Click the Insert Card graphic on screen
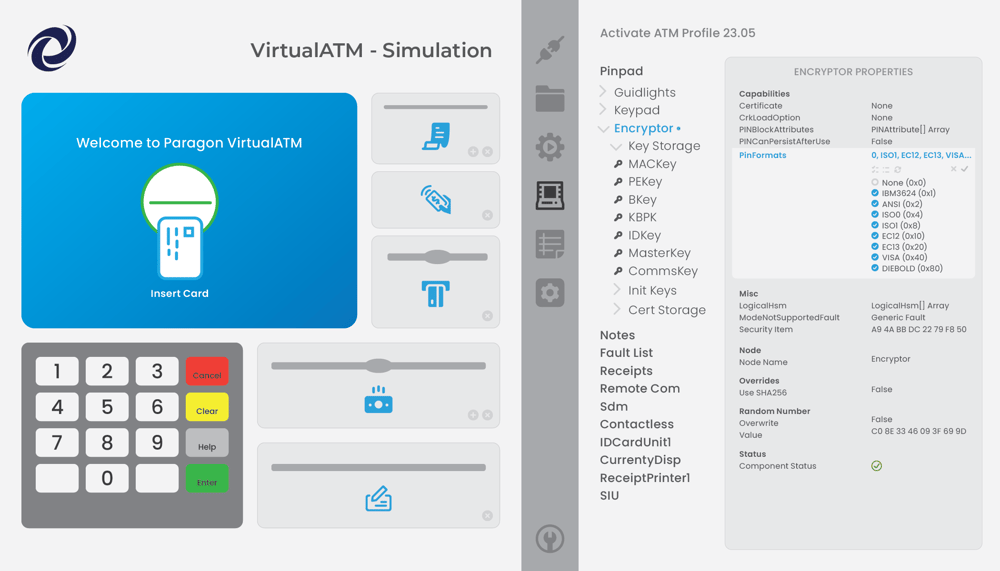 pyautogui.click(x=180, y=222)
